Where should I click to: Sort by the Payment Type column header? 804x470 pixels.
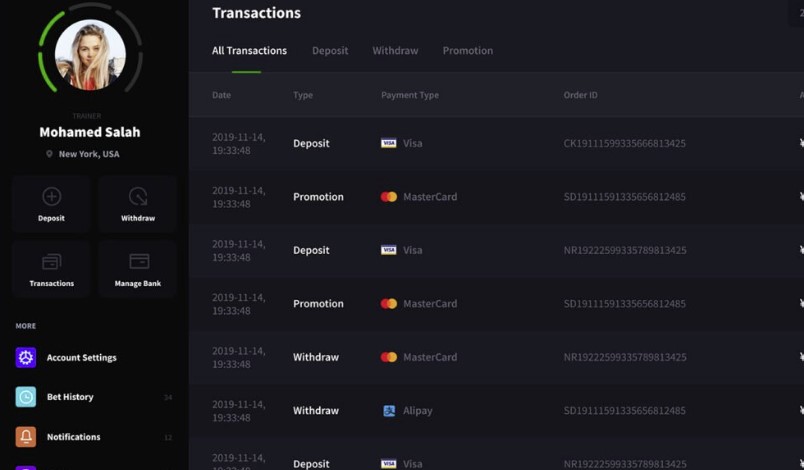(x=410, y=95)
